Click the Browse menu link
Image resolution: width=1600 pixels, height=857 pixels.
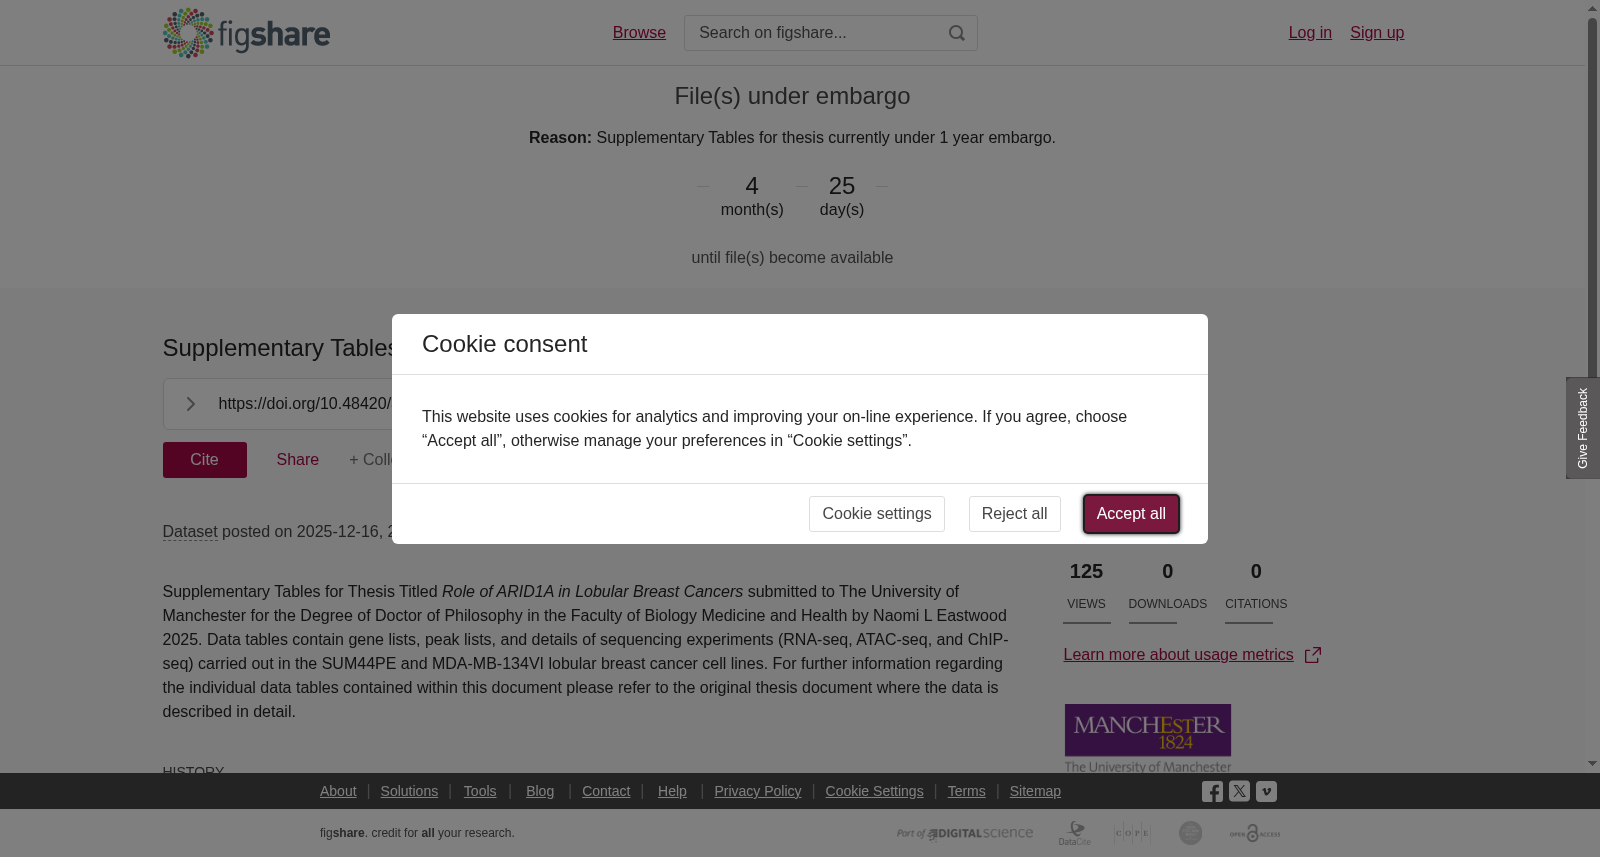[639, 33]
